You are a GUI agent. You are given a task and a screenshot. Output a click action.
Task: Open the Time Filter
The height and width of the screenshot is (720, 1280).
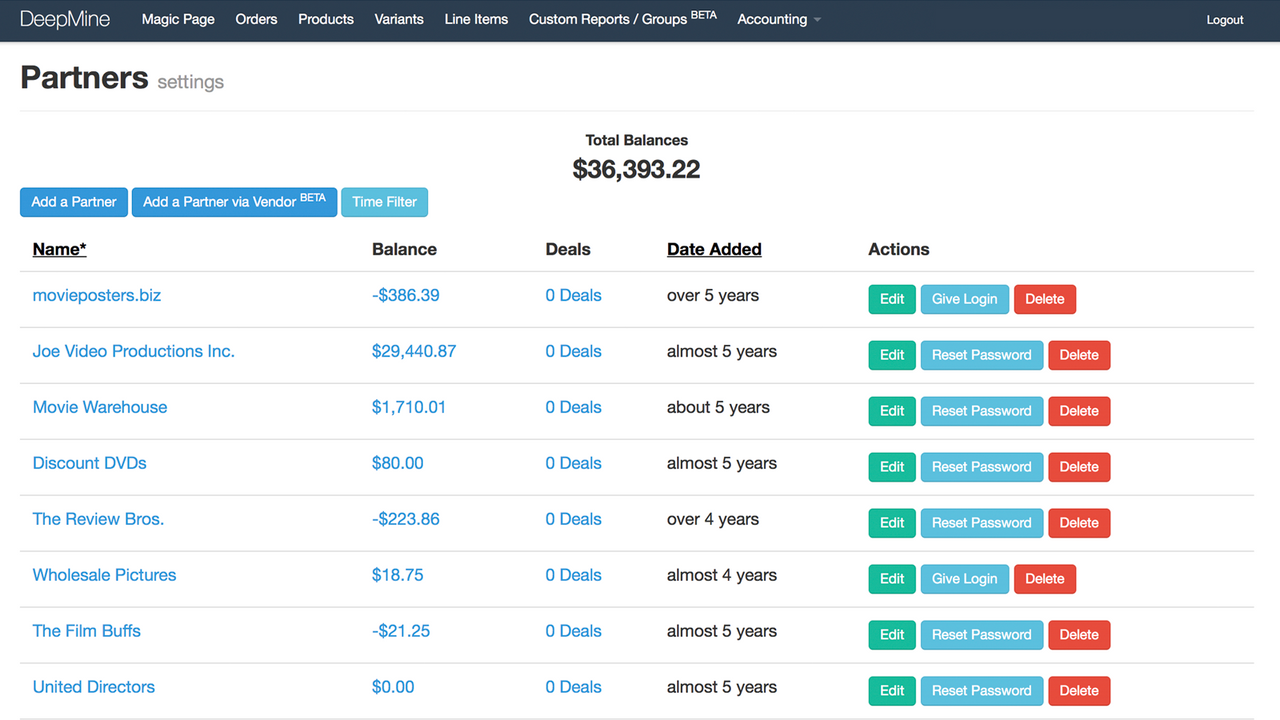coord(384,202)
